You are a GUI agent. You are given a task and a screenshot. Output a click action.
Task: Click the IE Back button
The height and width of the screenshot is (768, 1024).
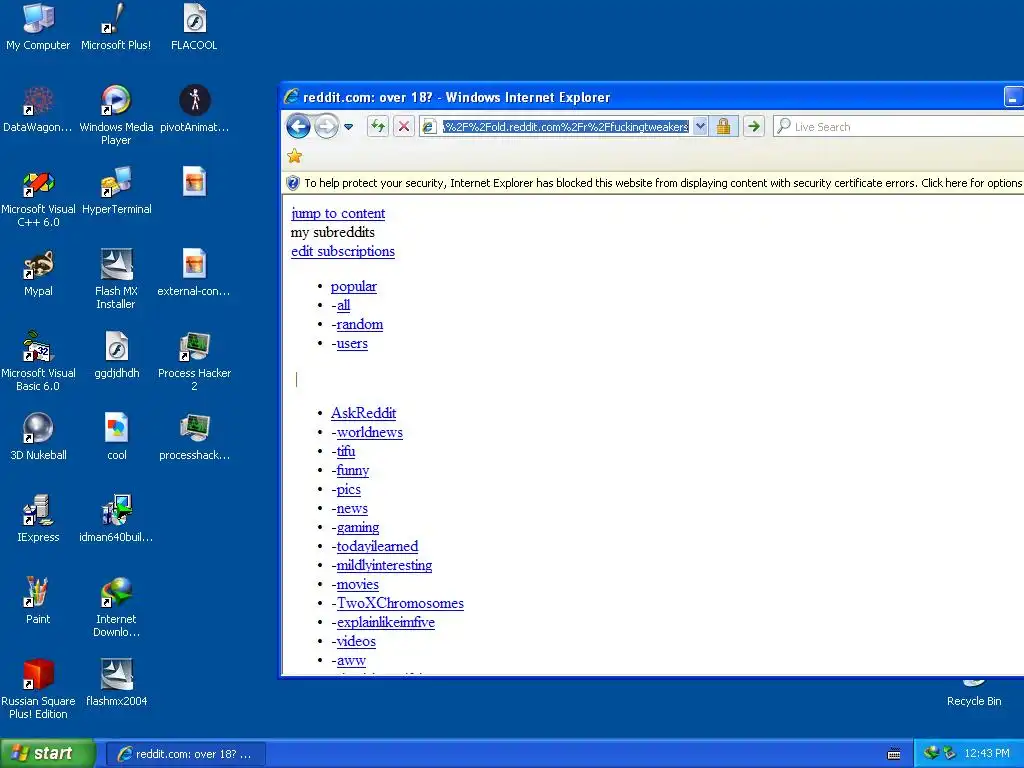tap(298, 126)
